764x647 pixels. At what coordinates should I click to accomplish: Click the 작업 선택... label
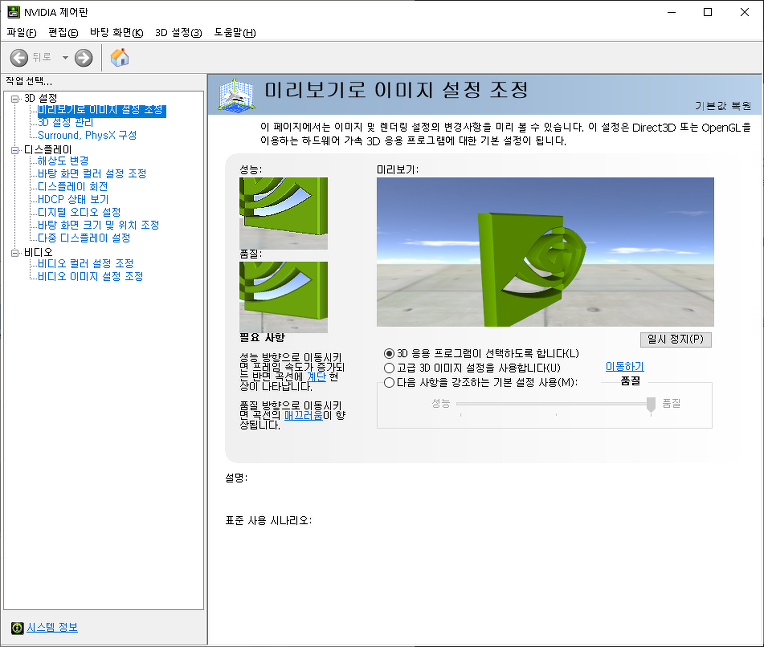(x=29, y=81)
